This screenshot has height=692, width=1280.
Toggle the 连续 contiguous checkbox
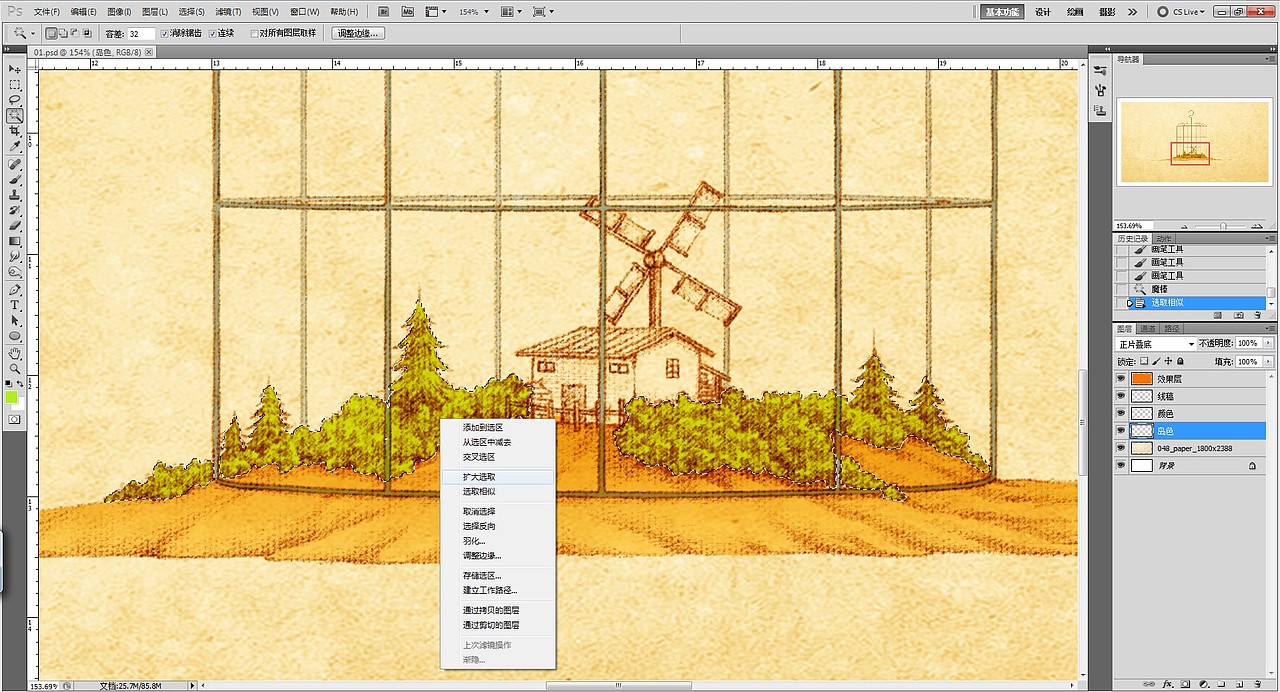coord(212,33)
